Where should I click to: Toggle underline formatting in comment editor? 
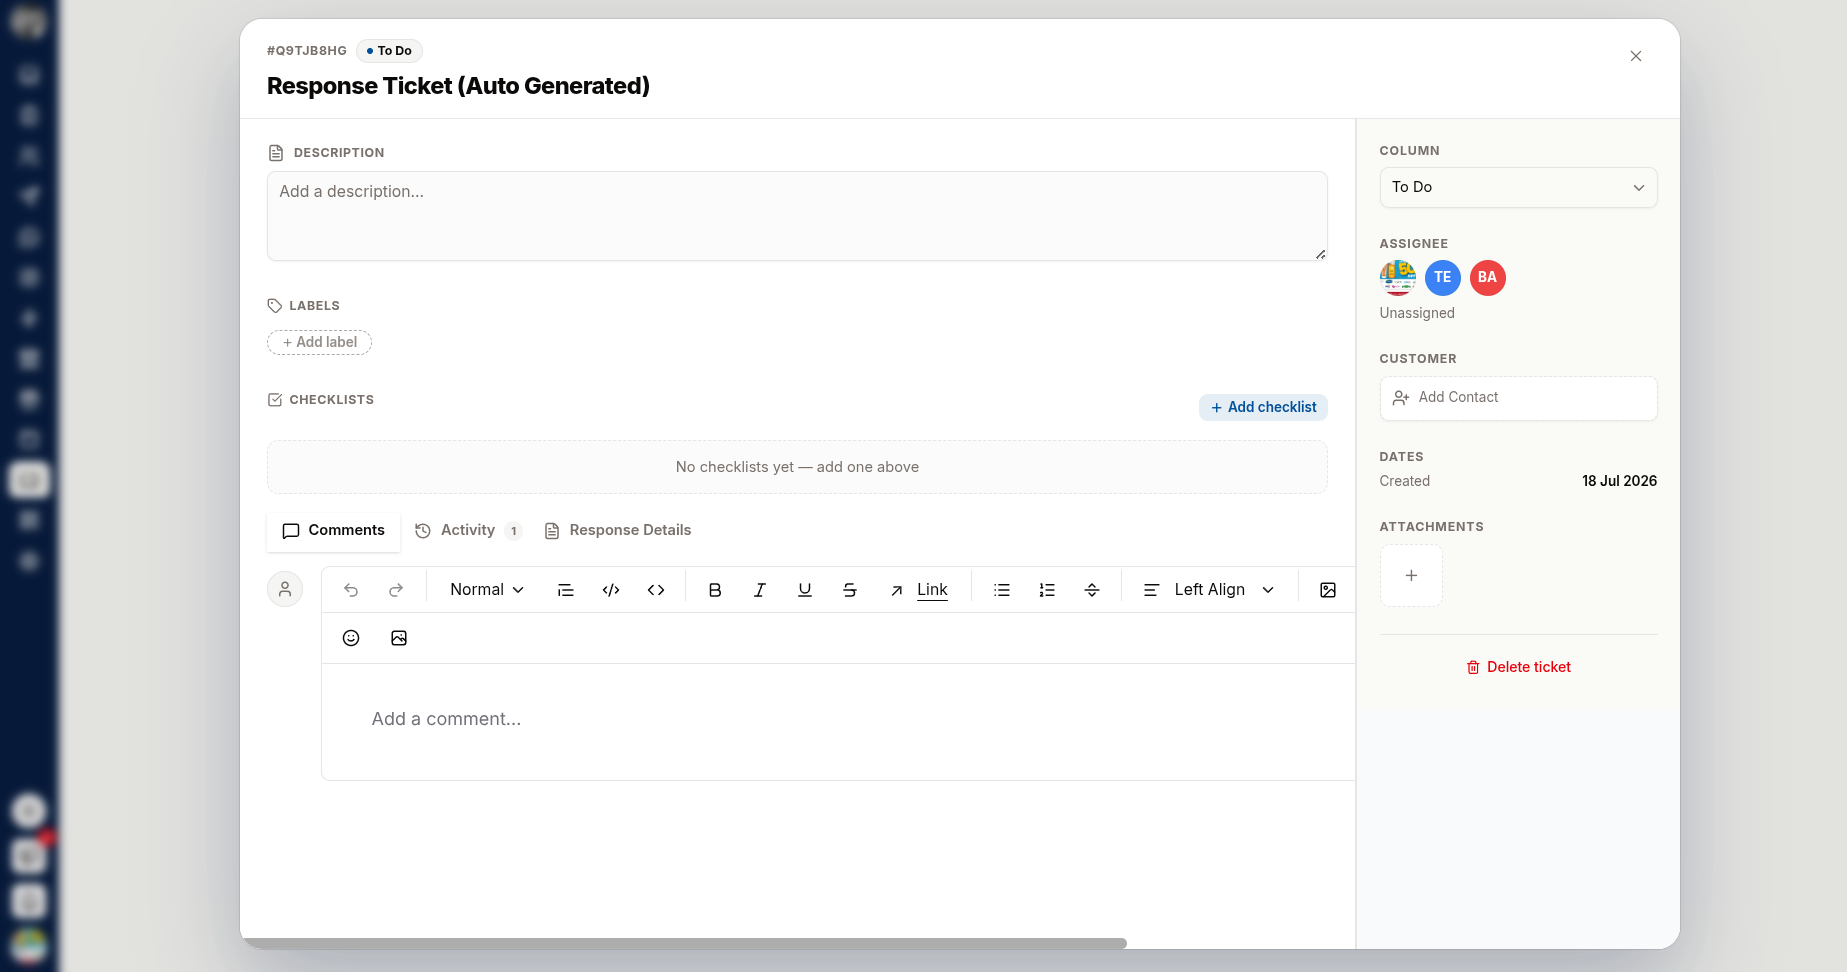(805, 590)
